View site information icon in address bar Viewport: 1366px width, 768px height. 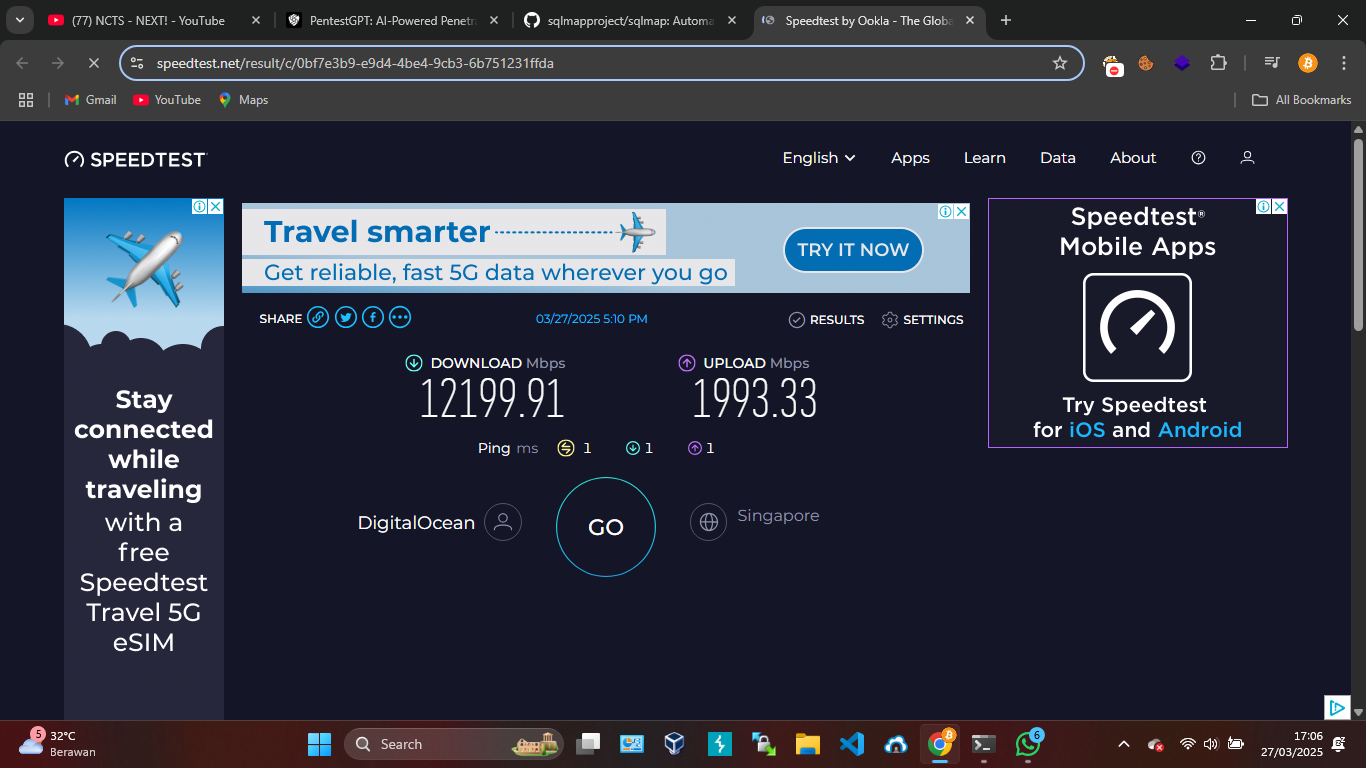(x=137, y=63)
